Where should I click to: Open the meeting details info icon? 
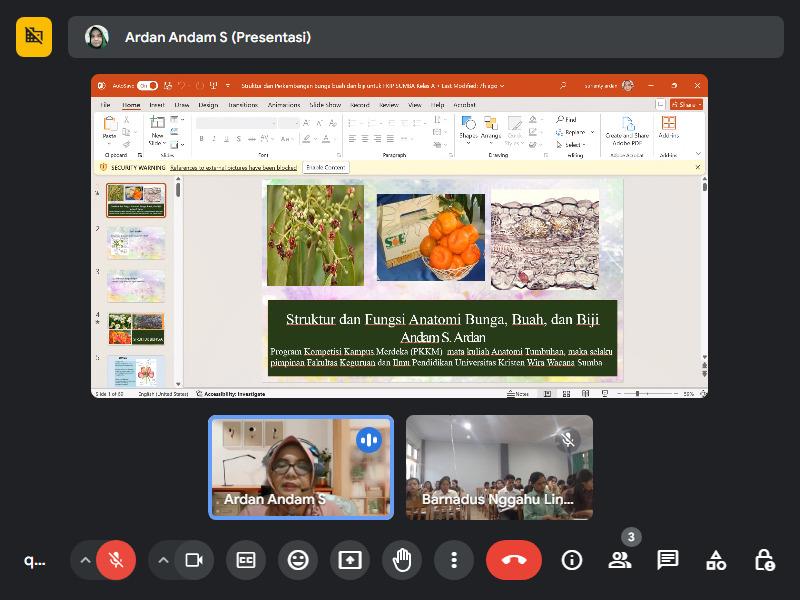click(572, 560)
